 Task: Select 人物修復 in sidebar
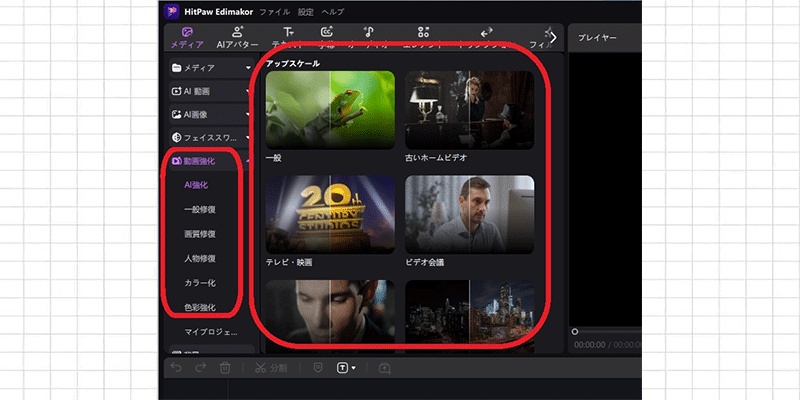click(x=199, y=259)
